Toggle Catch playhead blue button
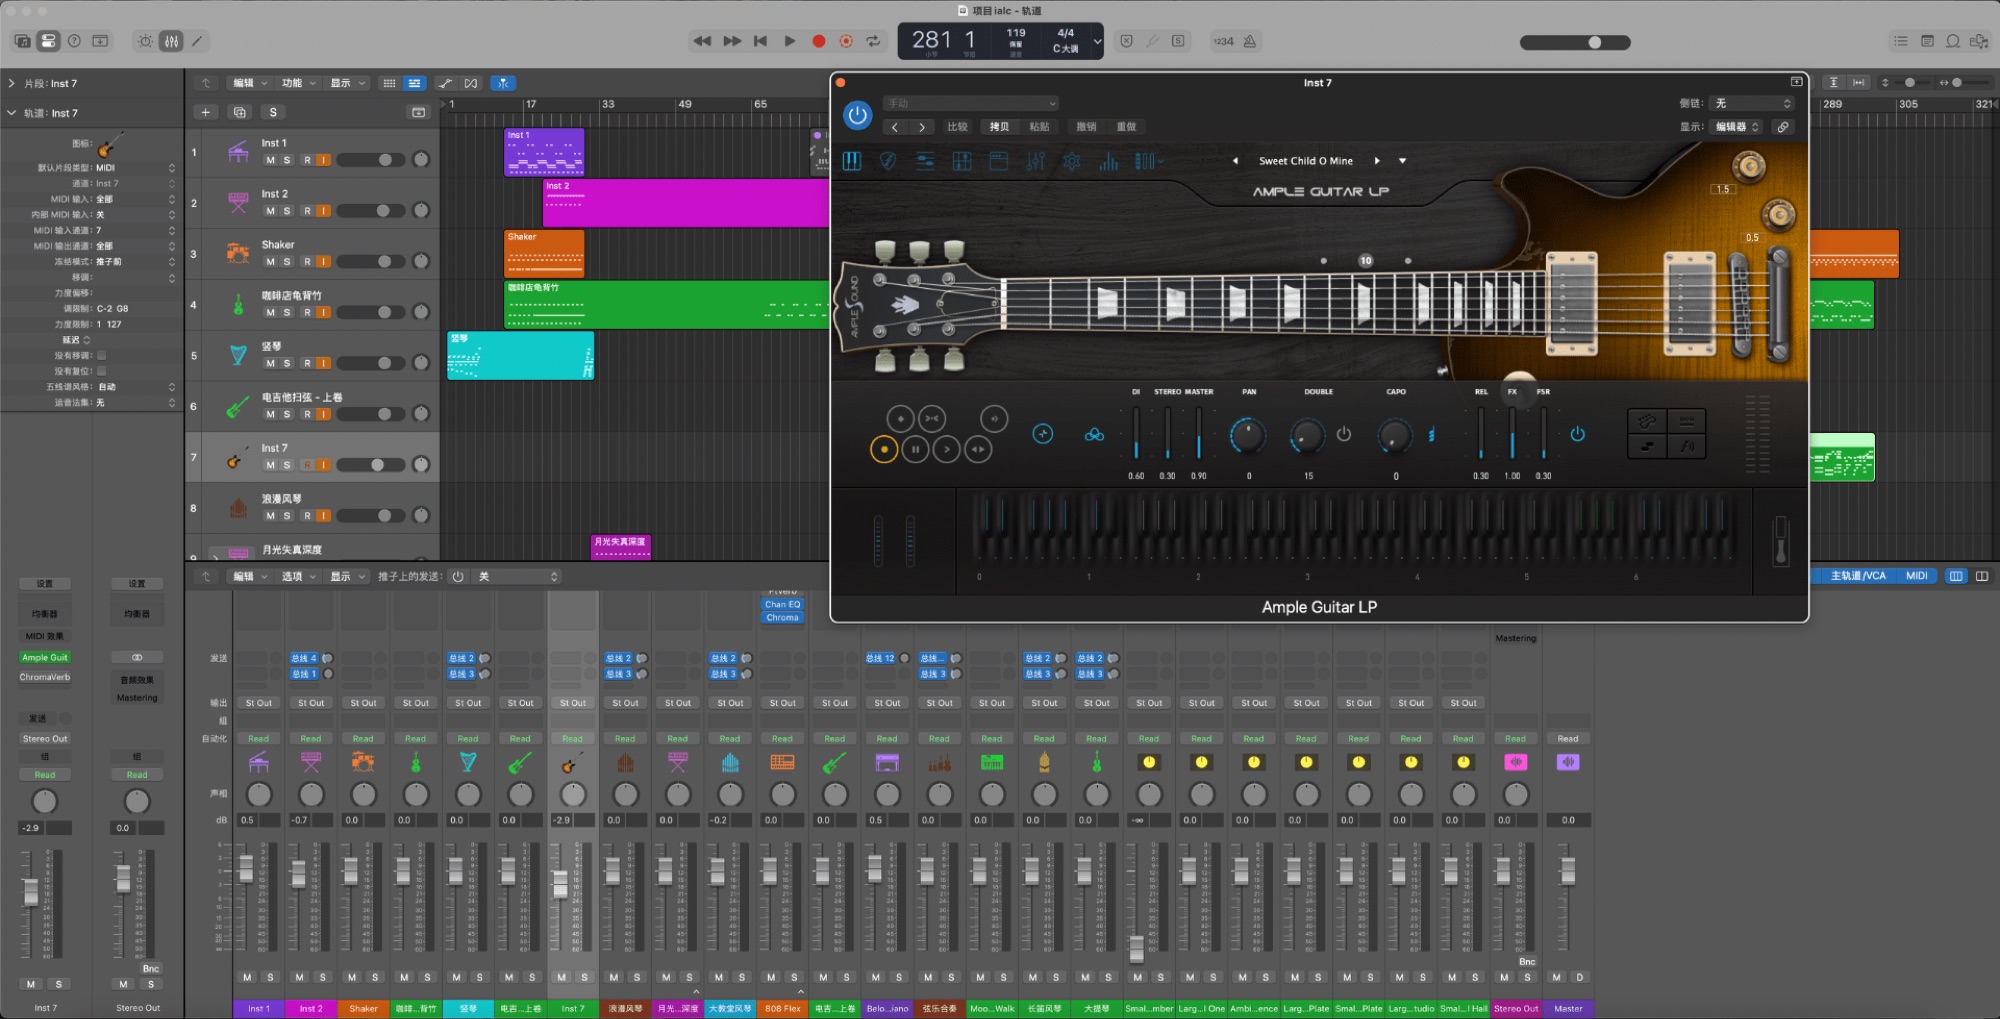This screenshot has height=1019, width=2000. click(x=503, y=83)
